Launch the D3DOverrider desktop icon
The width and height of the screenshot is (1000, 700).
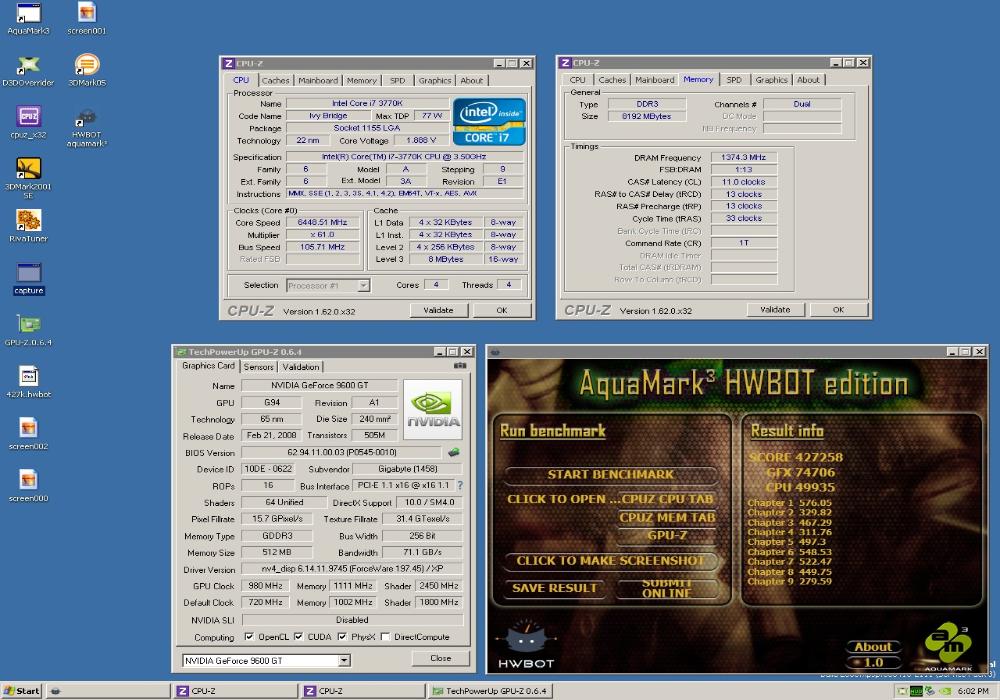pos(28,71)
